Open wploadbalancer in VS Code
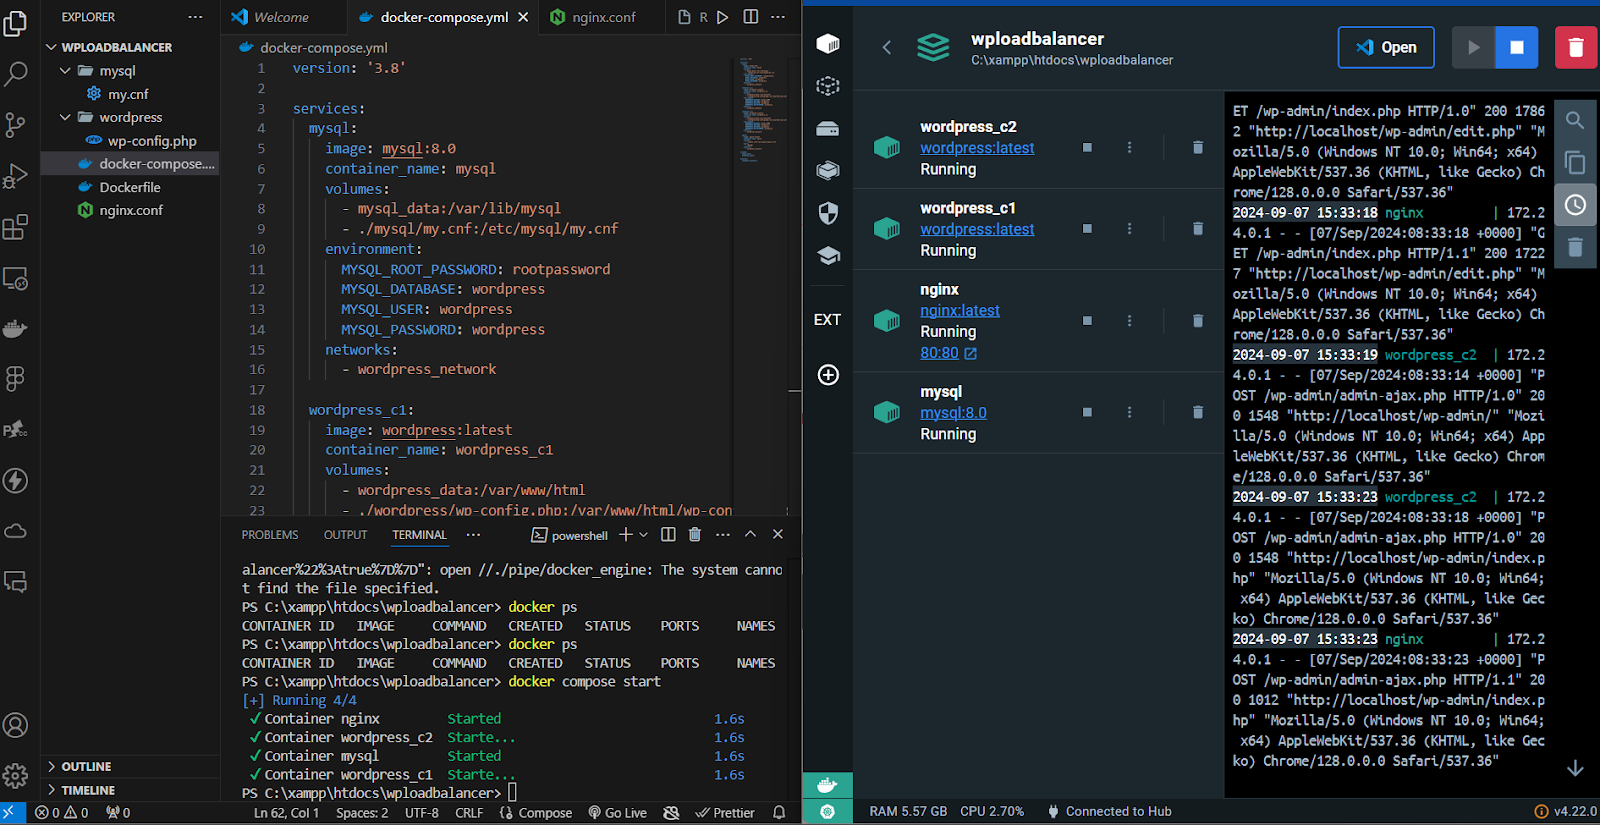The width and height of the screenshot is (1600, 825). tap(1386, 47)
